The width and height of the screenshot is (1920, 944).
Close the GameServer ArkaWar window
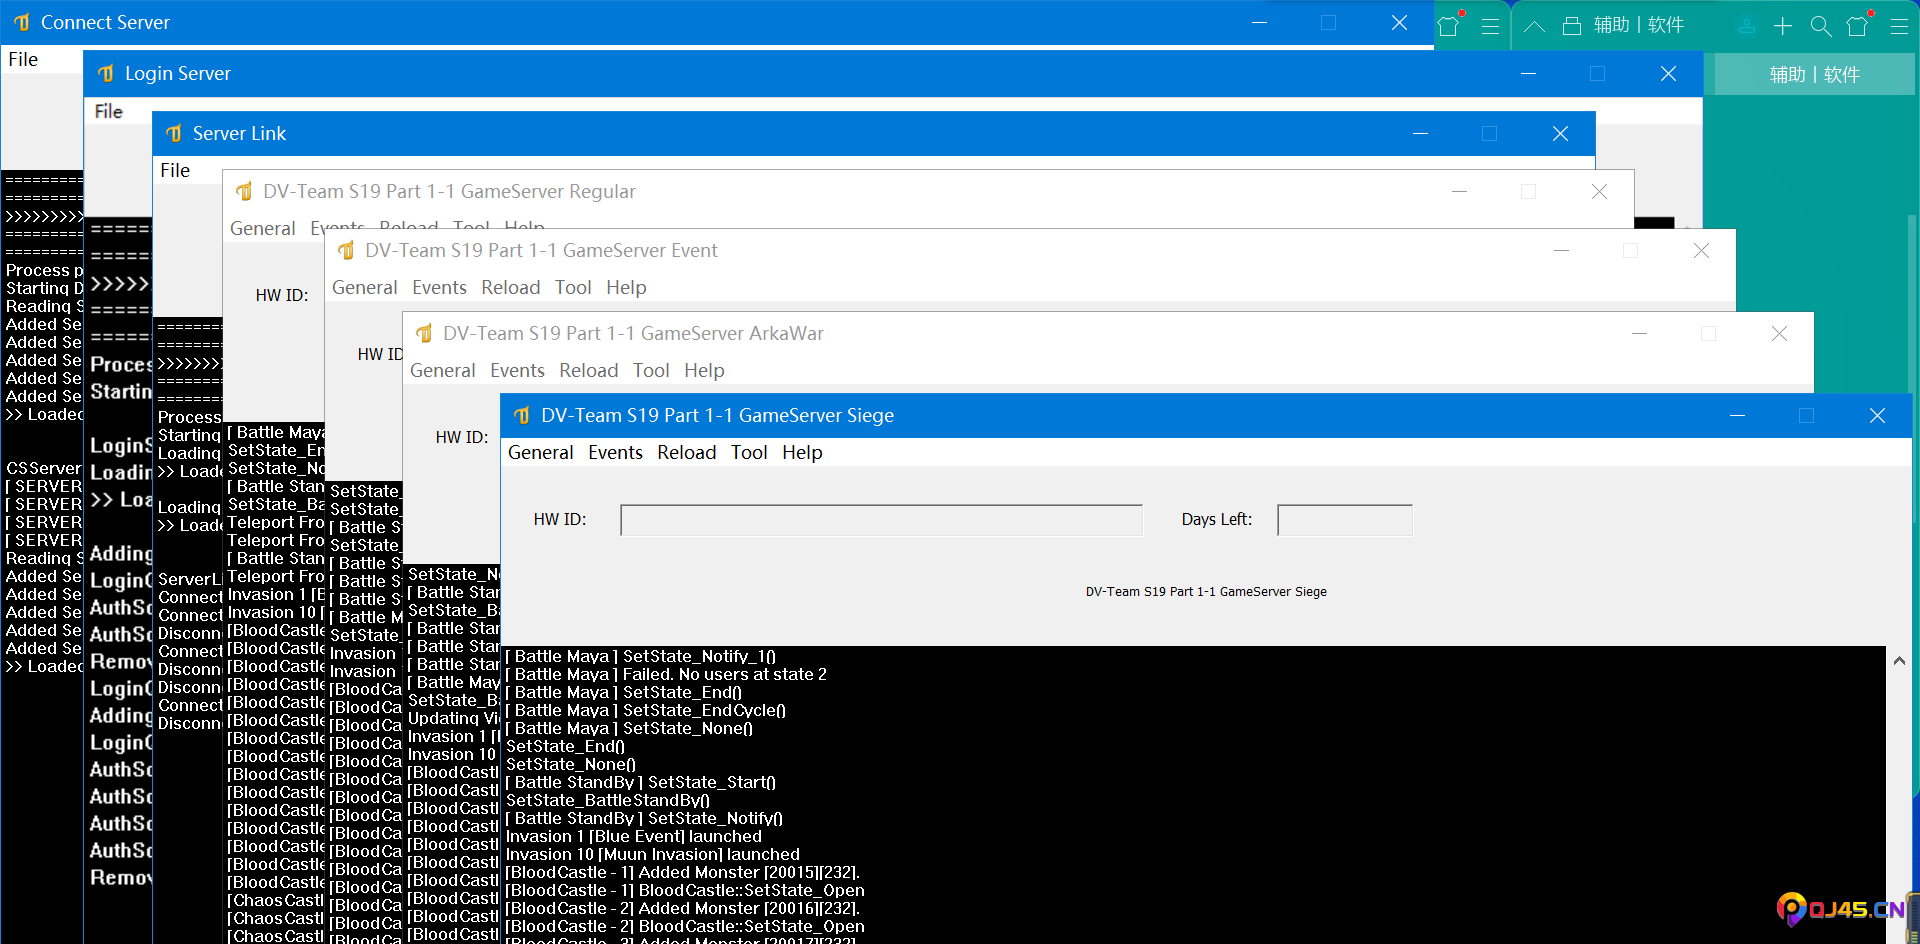coord(1779,333)
